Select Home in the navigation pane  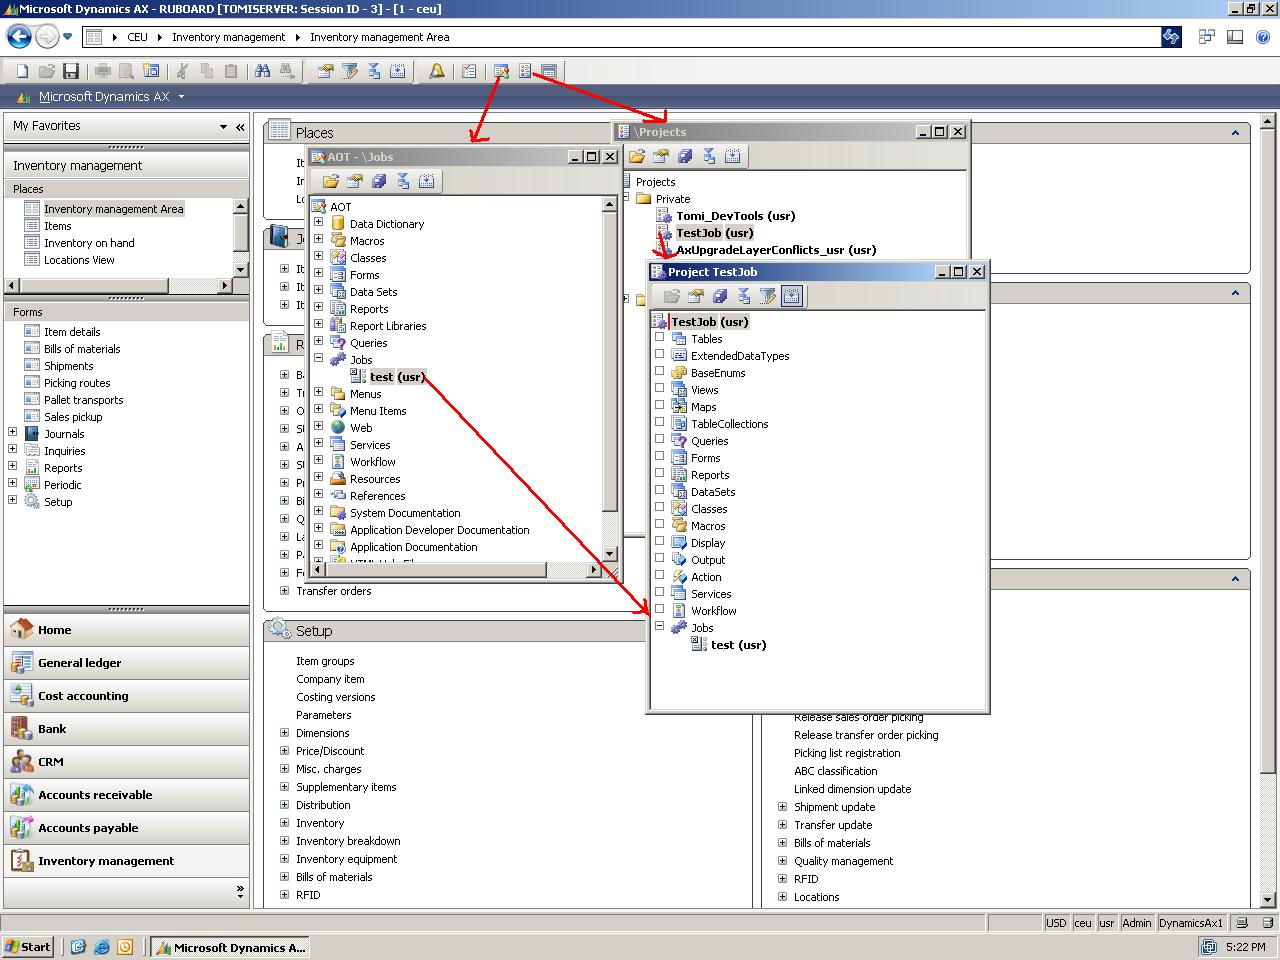(x=126, y=630)
